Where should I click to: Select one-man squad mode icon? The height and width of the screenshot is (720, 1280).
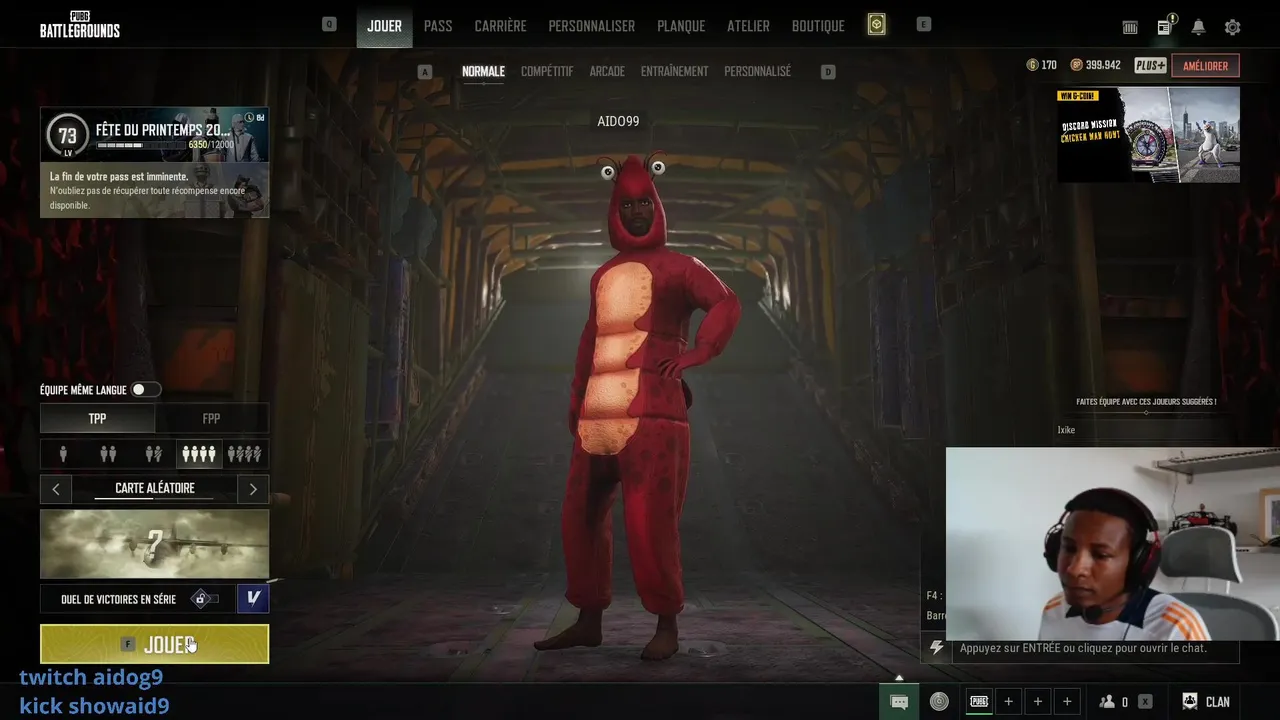tap(244, 454)
